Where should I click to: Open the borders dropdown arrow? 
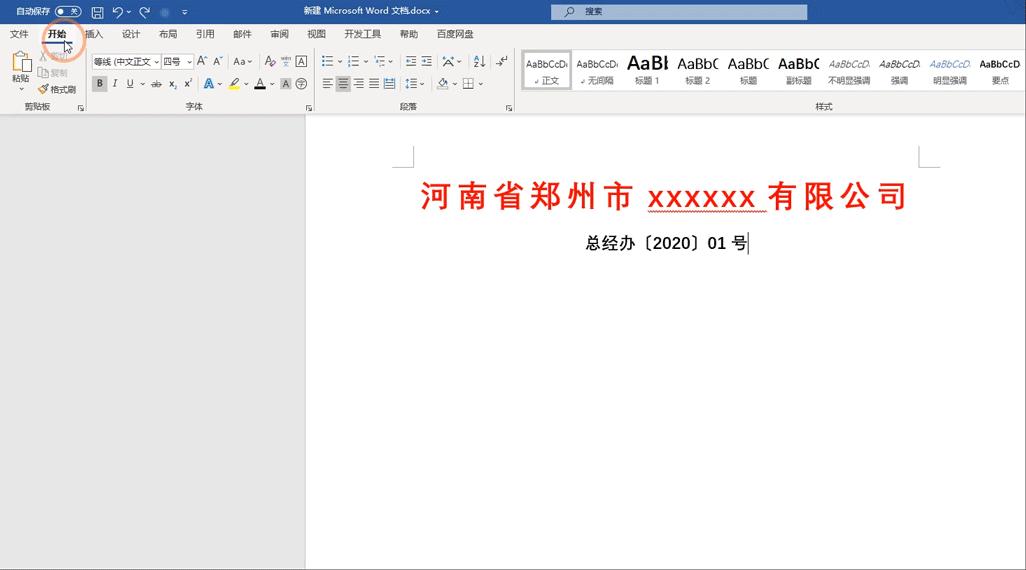(480, 84)
